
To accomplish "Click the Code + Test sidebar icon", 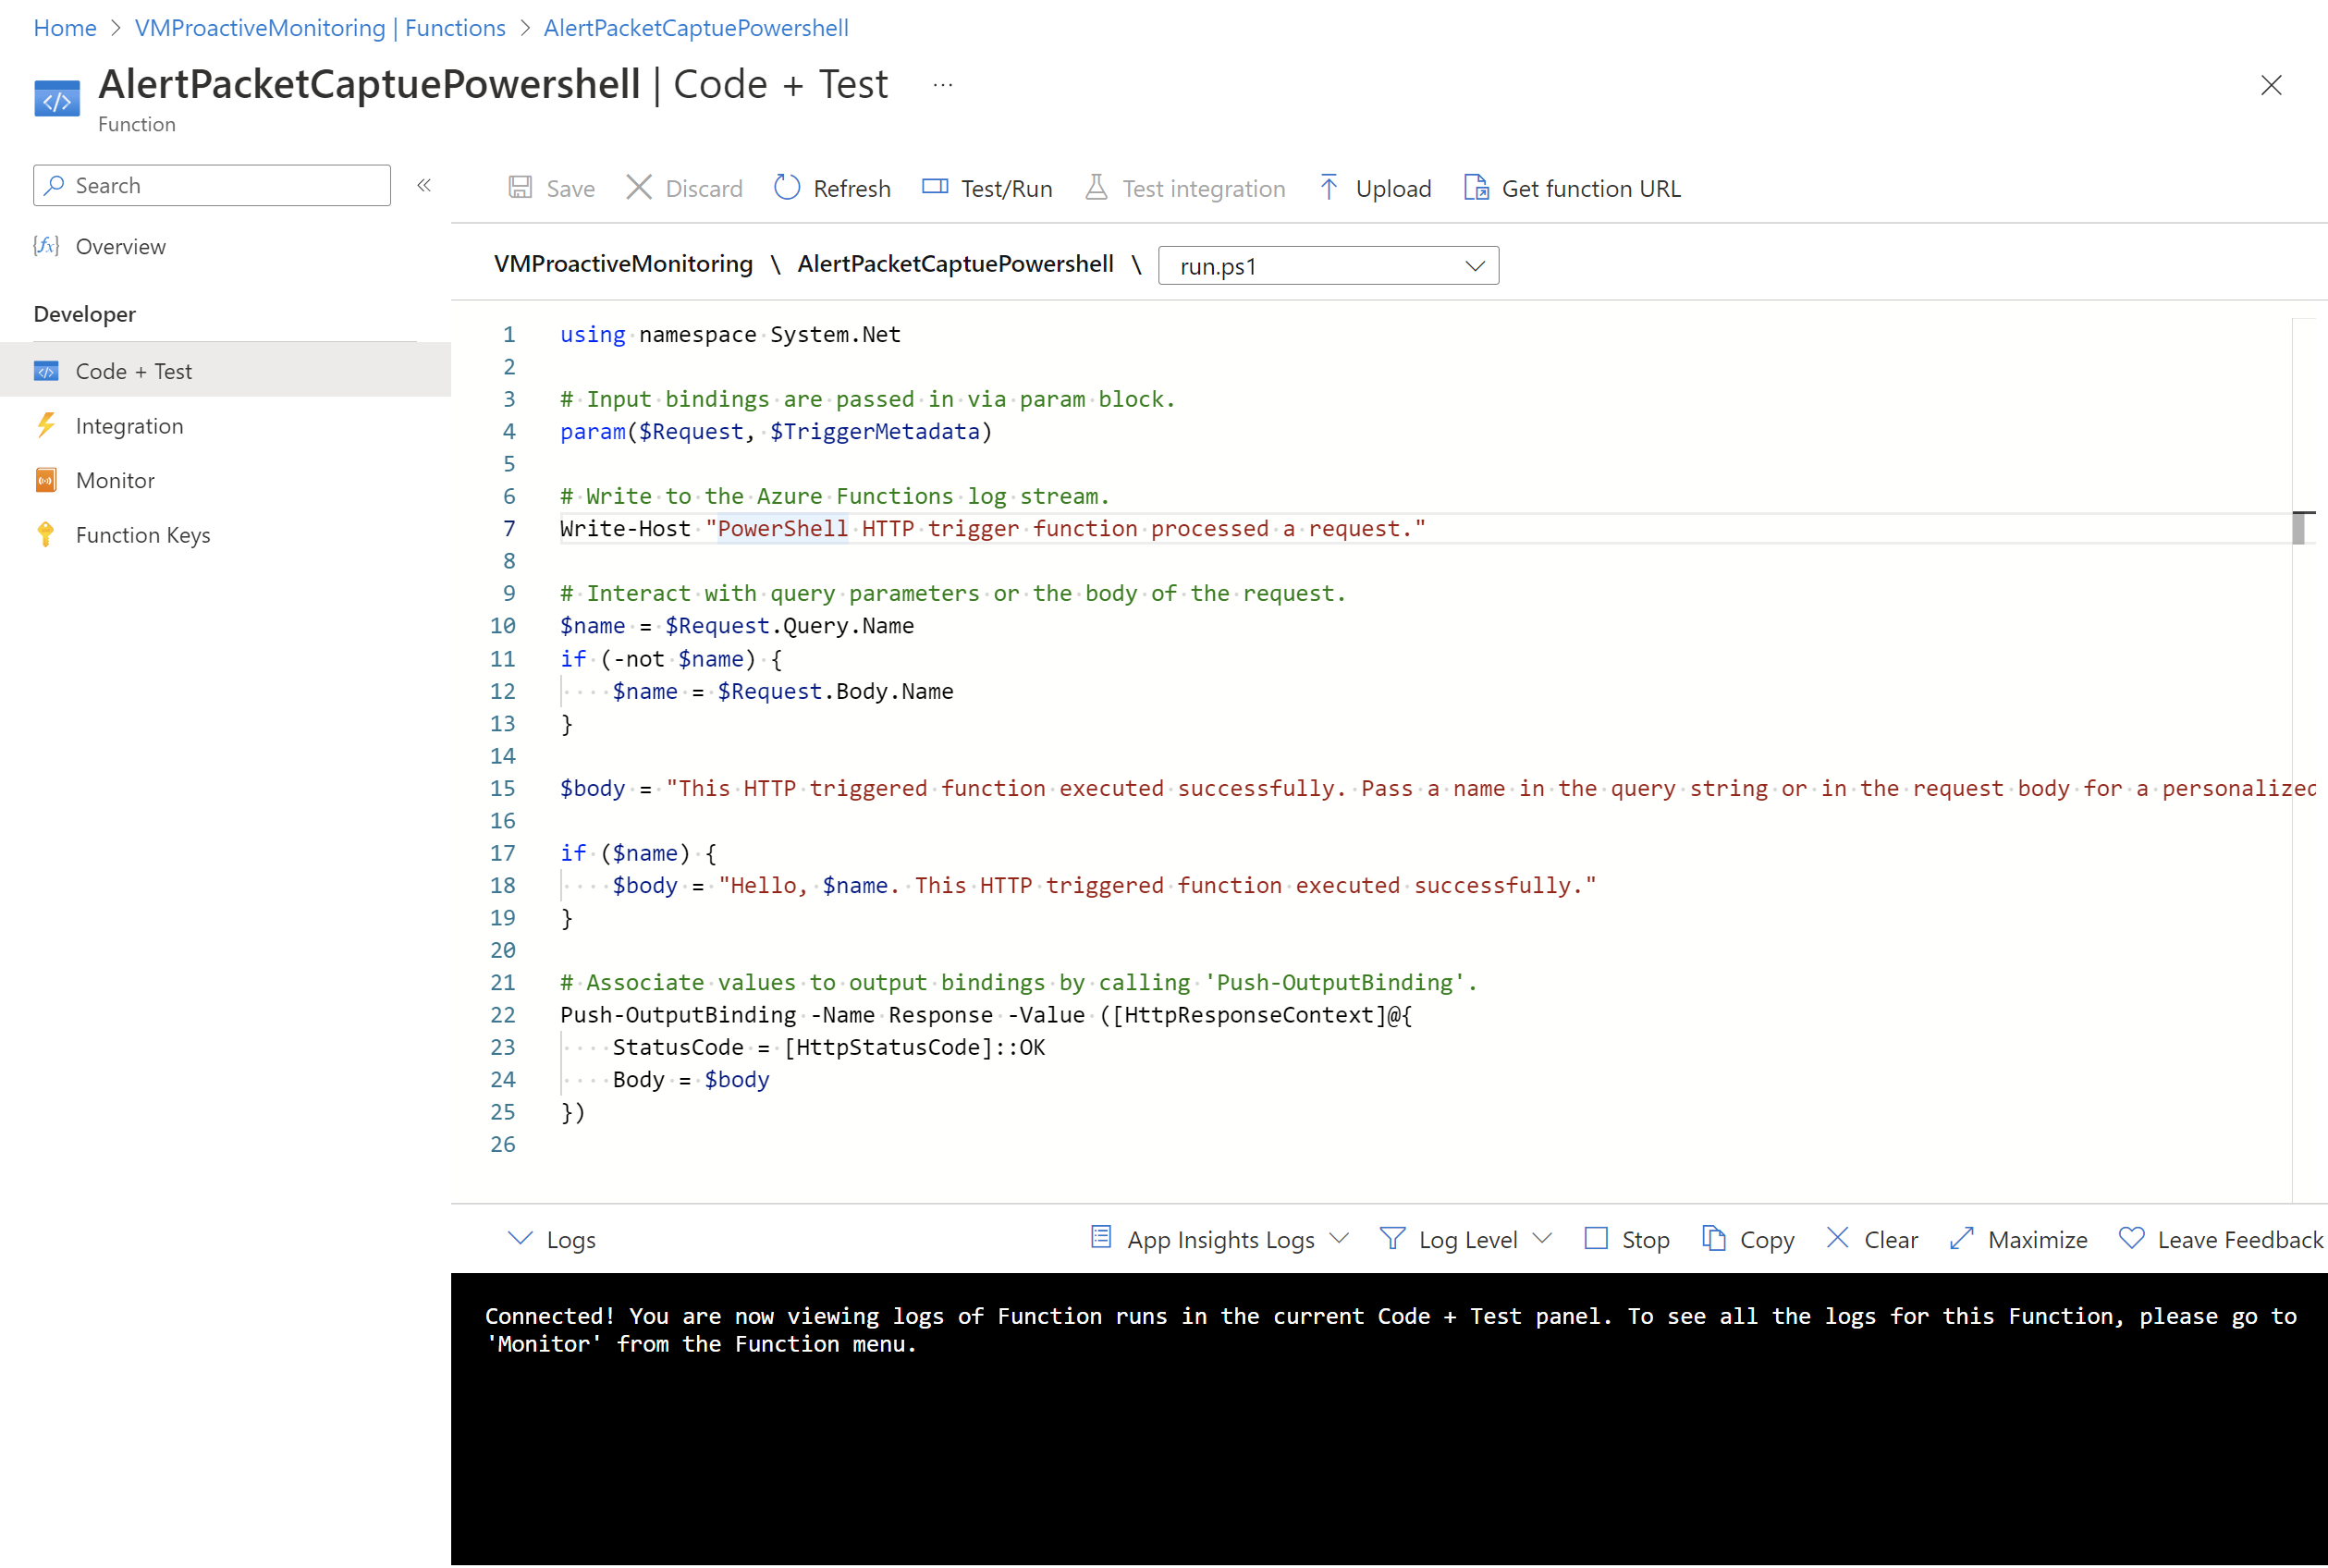I will pos(47,369).
